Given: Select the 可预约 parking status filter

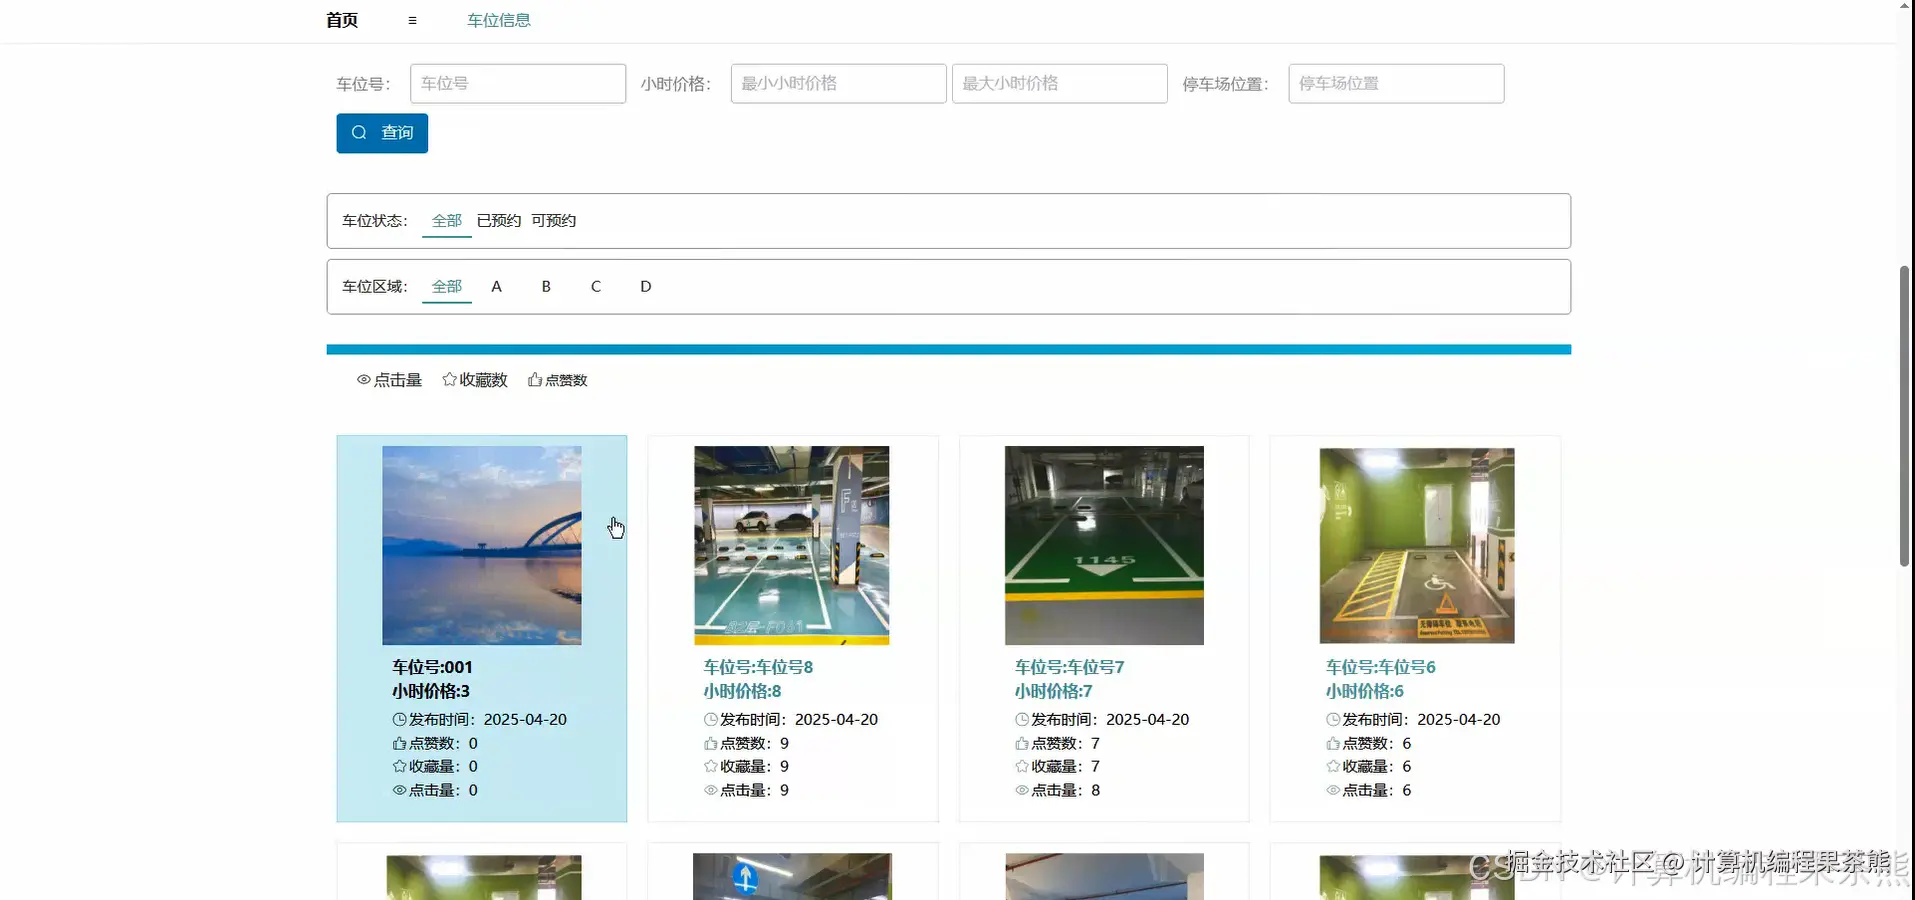Looking at the screenshot, I should [554, 220].
